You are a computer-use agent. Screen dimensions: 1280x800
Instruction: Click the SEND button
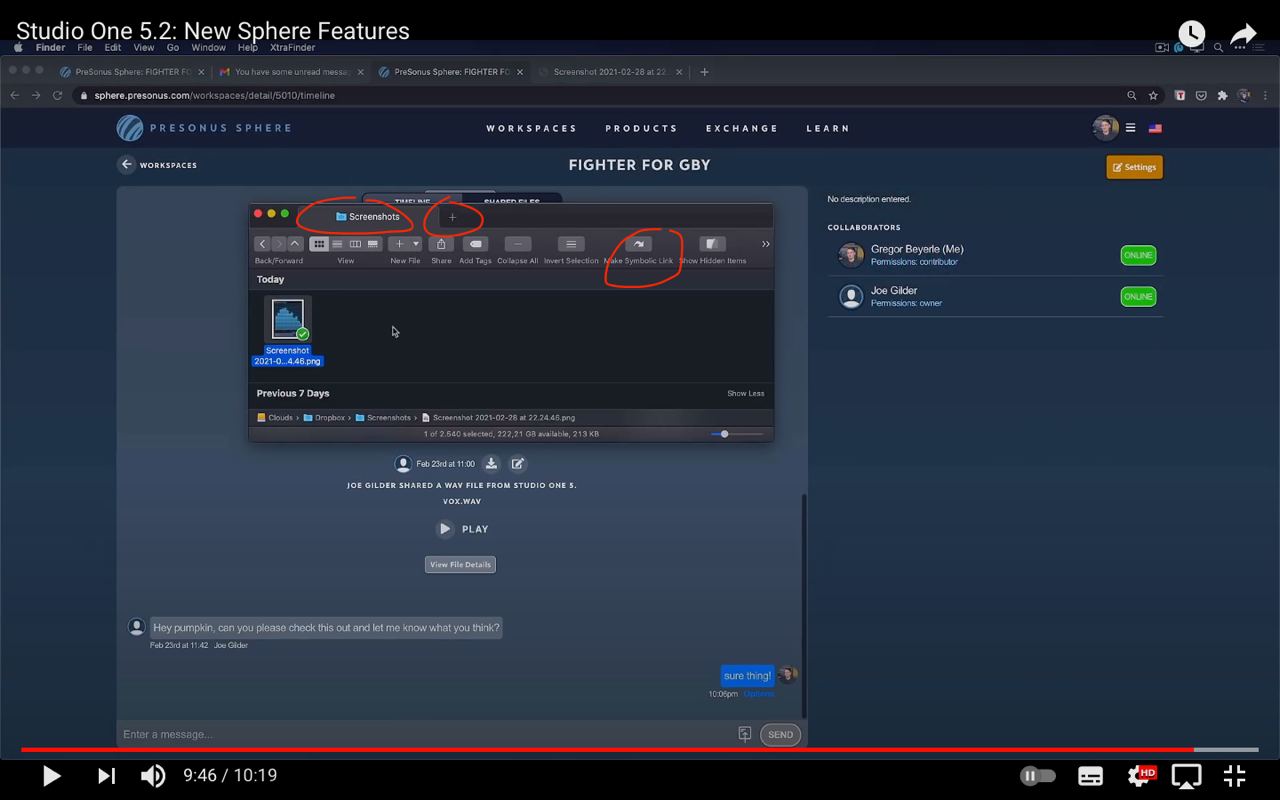tap(780, 734)
